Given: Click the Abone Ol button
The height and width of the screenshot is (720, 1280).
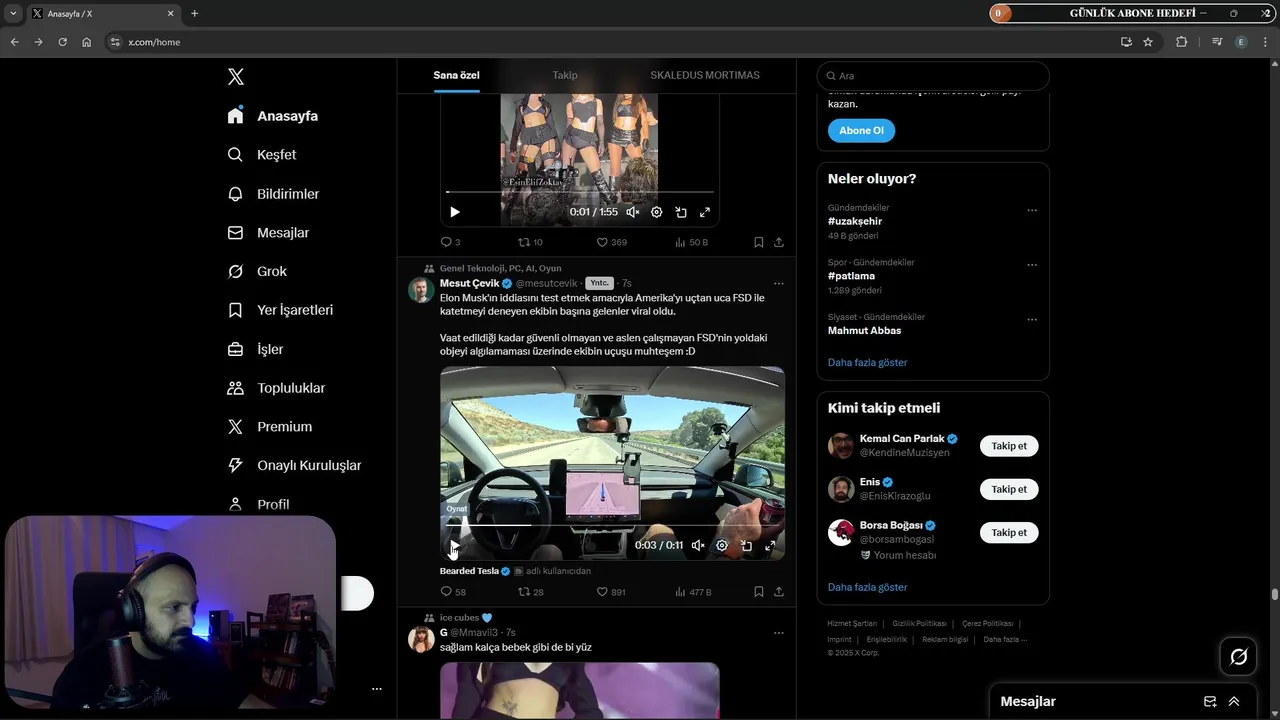Looking at the screenshot, I should pos(861,130).
